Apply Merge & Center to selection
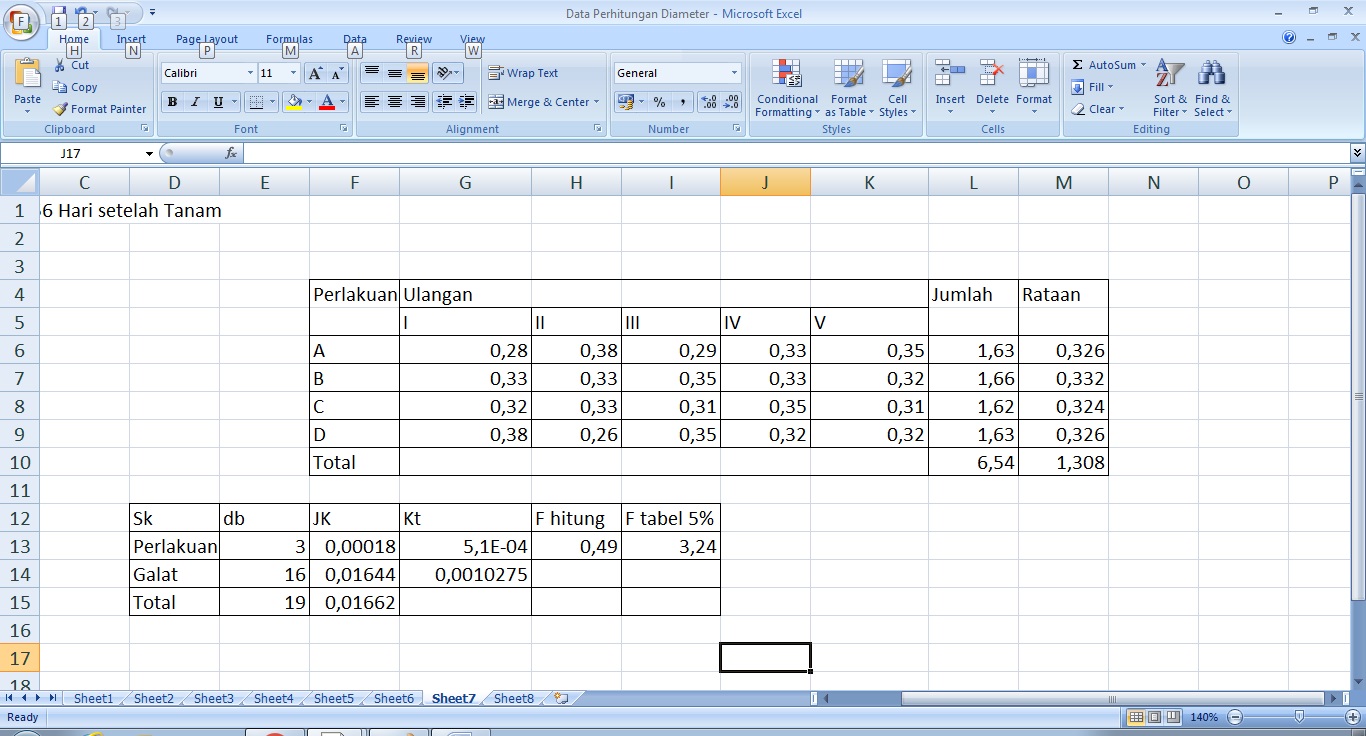 [x=536, y=102]
